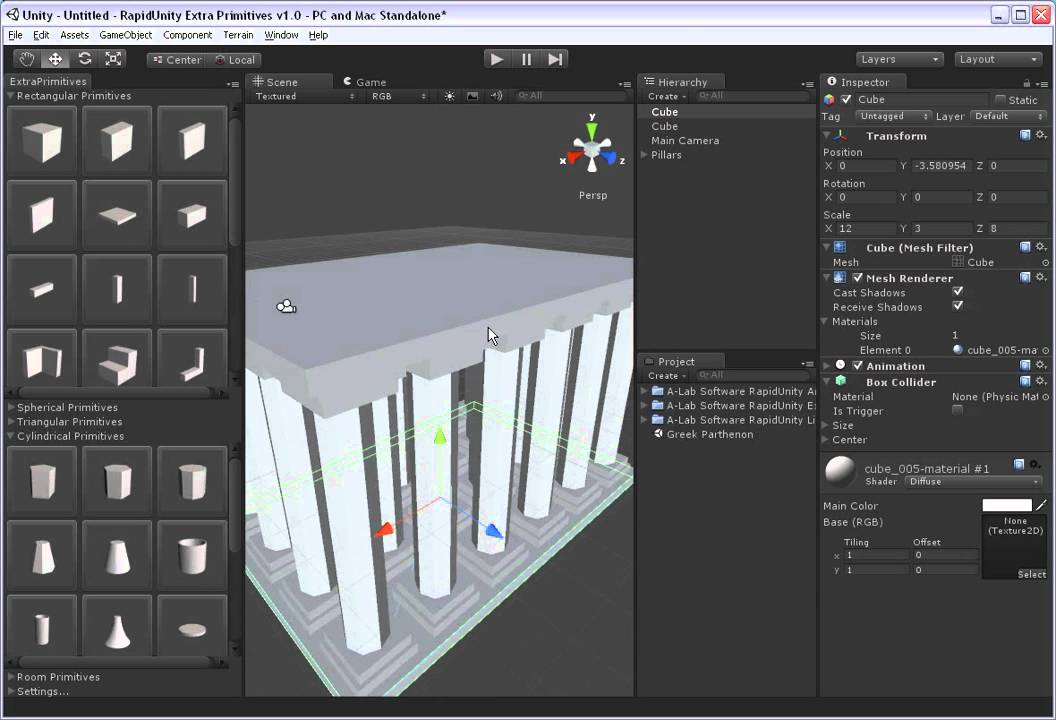Toggle the Animation component enabled checkbox
The width and height of the screenshot is (1056, 720).
pos(857,366)
